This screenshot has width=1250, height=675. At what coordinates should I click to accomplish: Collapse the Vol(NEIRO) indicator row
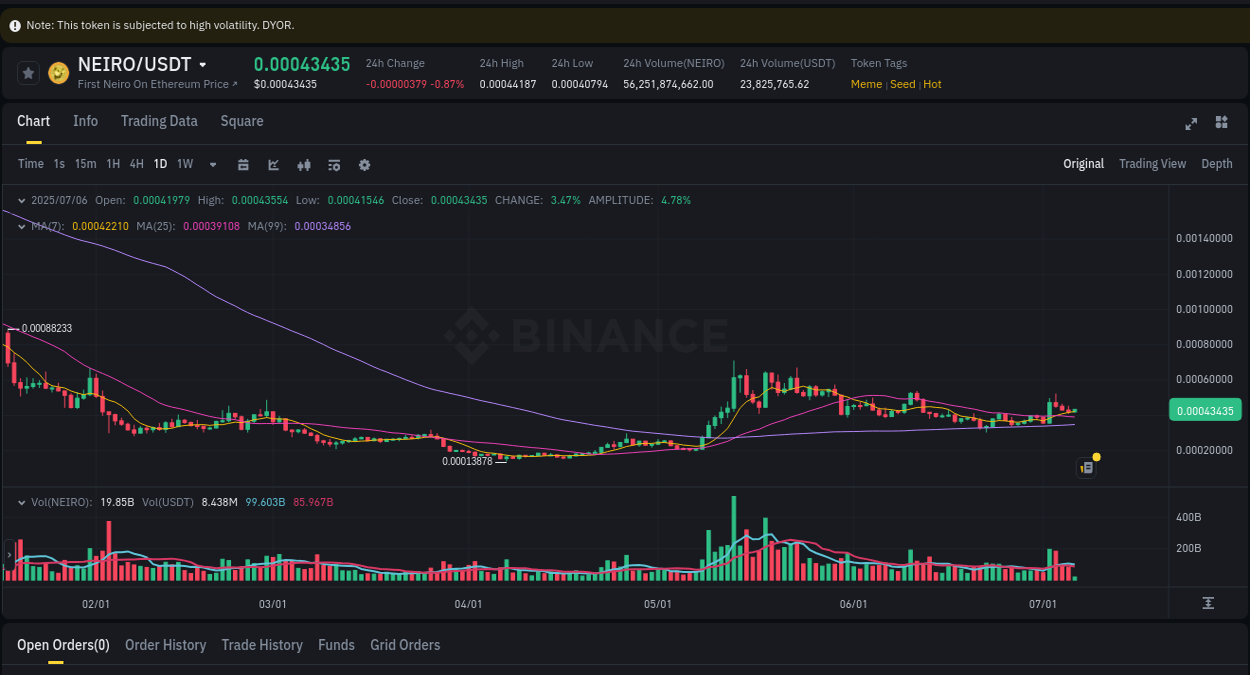[20, 503]
